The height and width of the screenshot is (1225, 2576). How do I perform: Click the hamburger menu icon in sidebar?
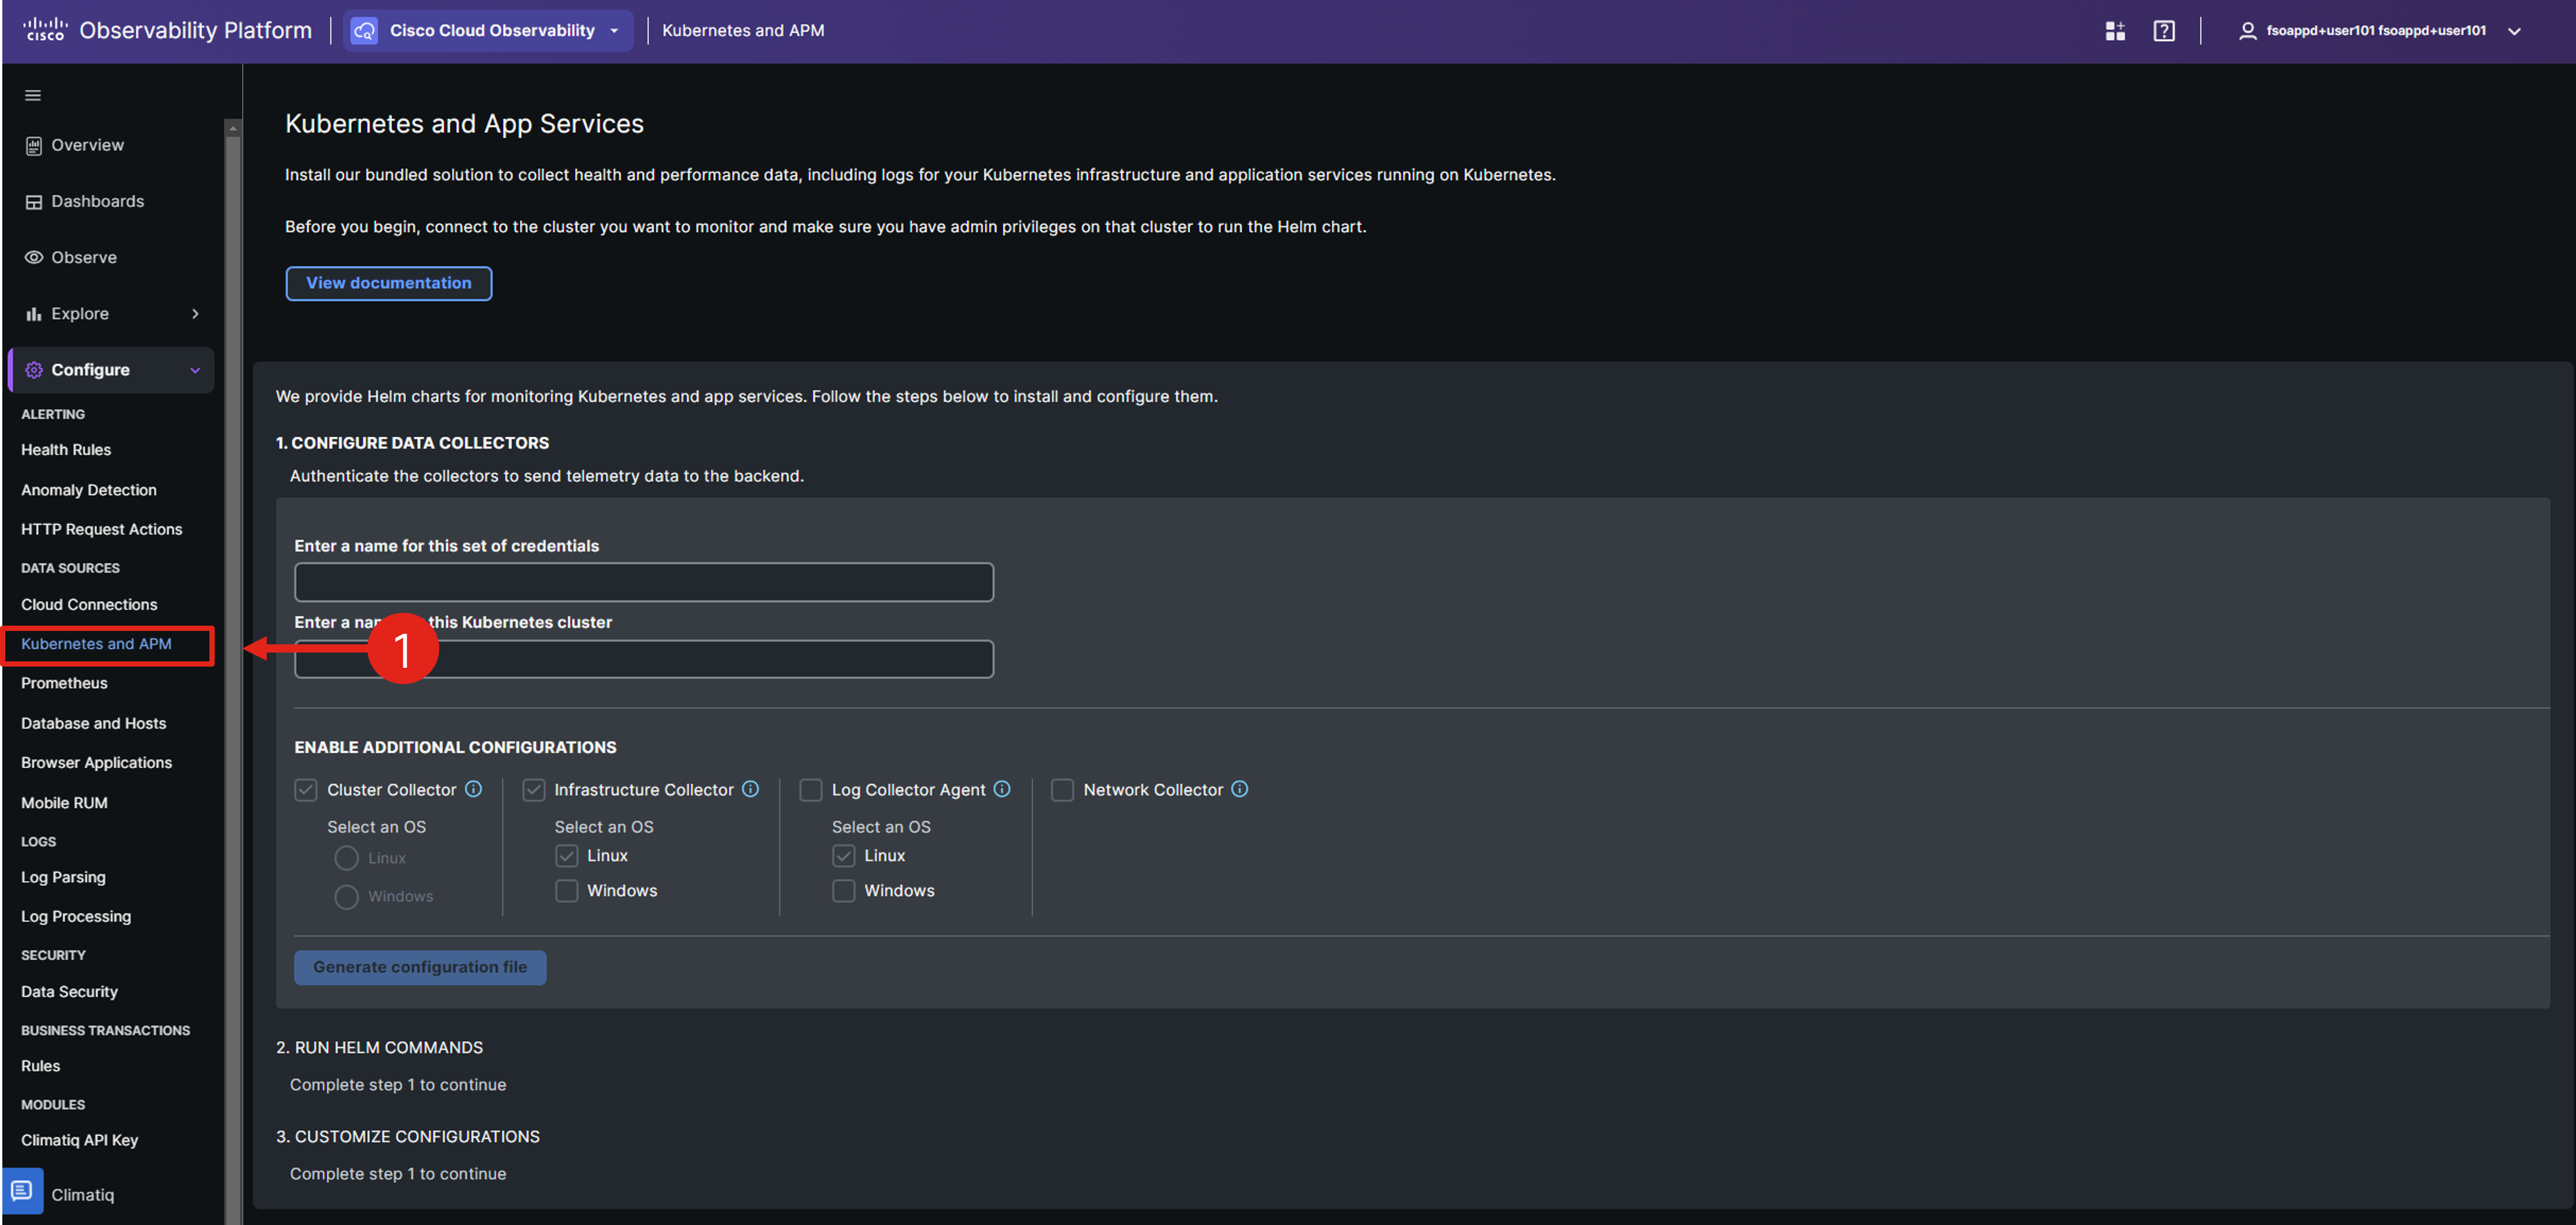33,96
